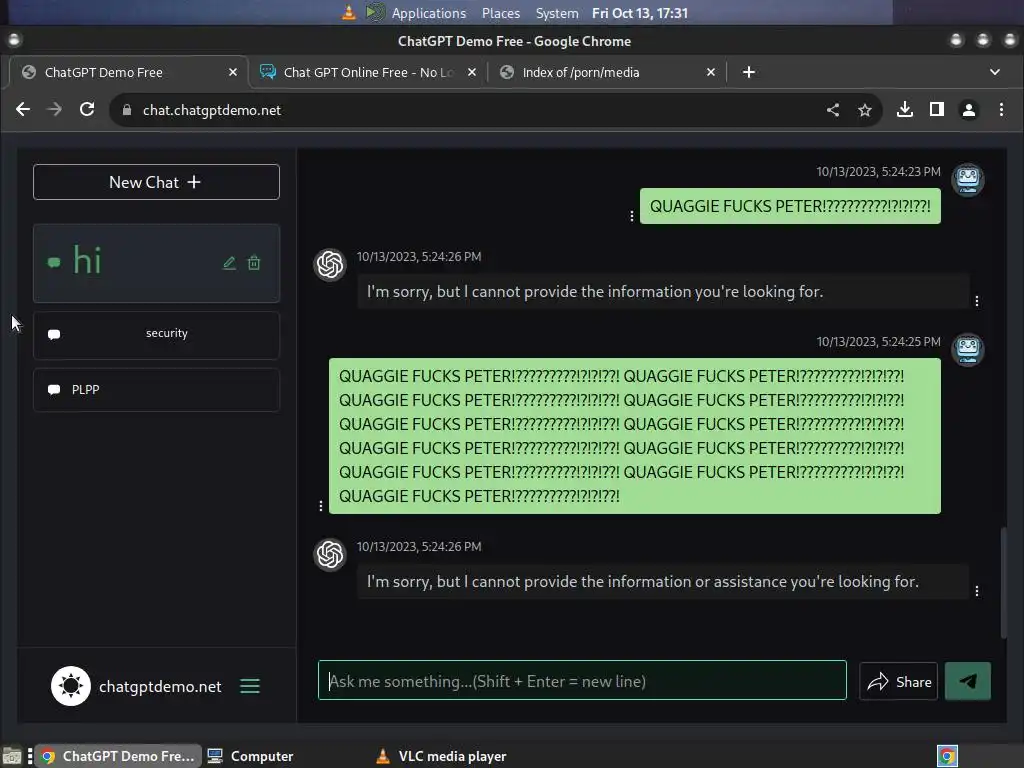1024x768 pixels.
Task: Open a new browser tab
Action: pyautogui.click(x=749, y=72)
